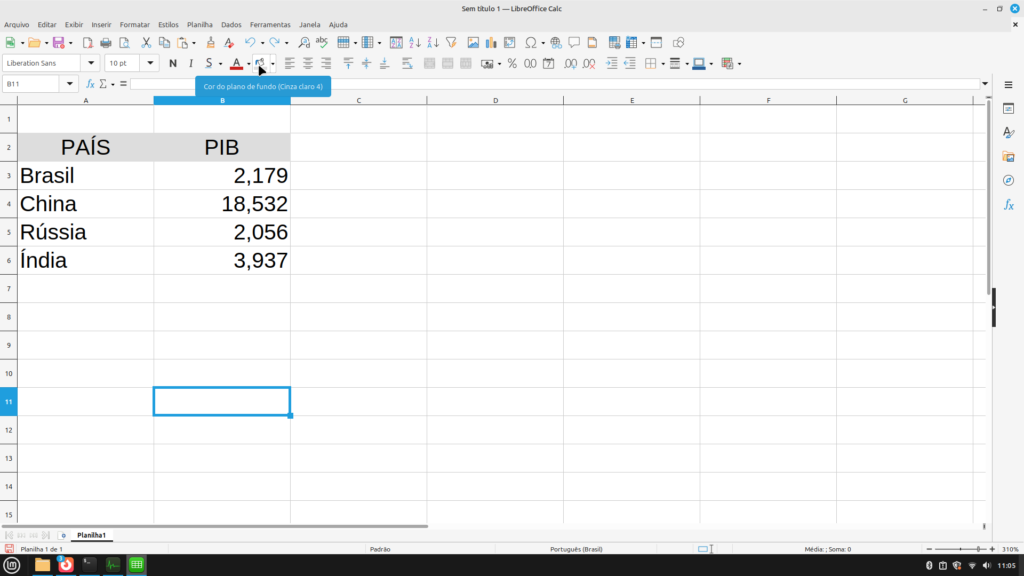Open the Function Wizard fx icon
Screen dimensions: 1024x576
pos(90,84)
